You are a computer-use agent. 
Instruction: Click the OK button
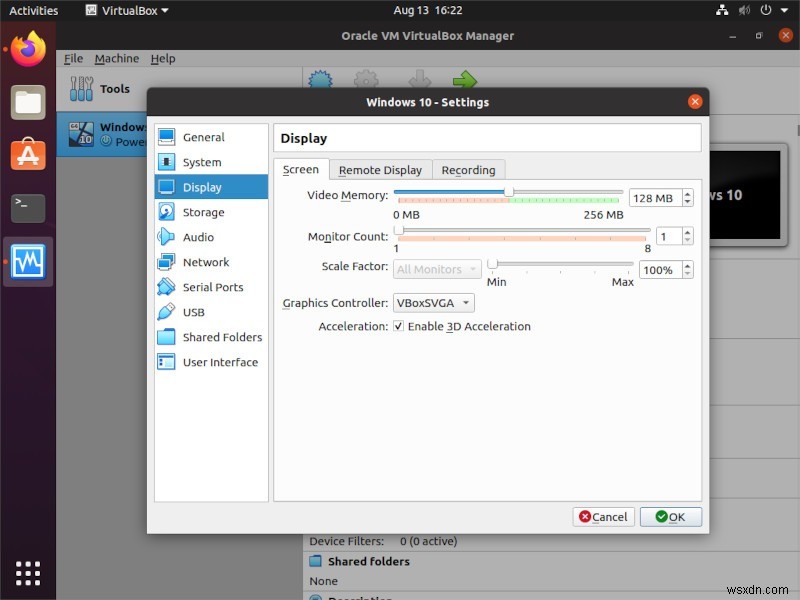coord(670,517)
